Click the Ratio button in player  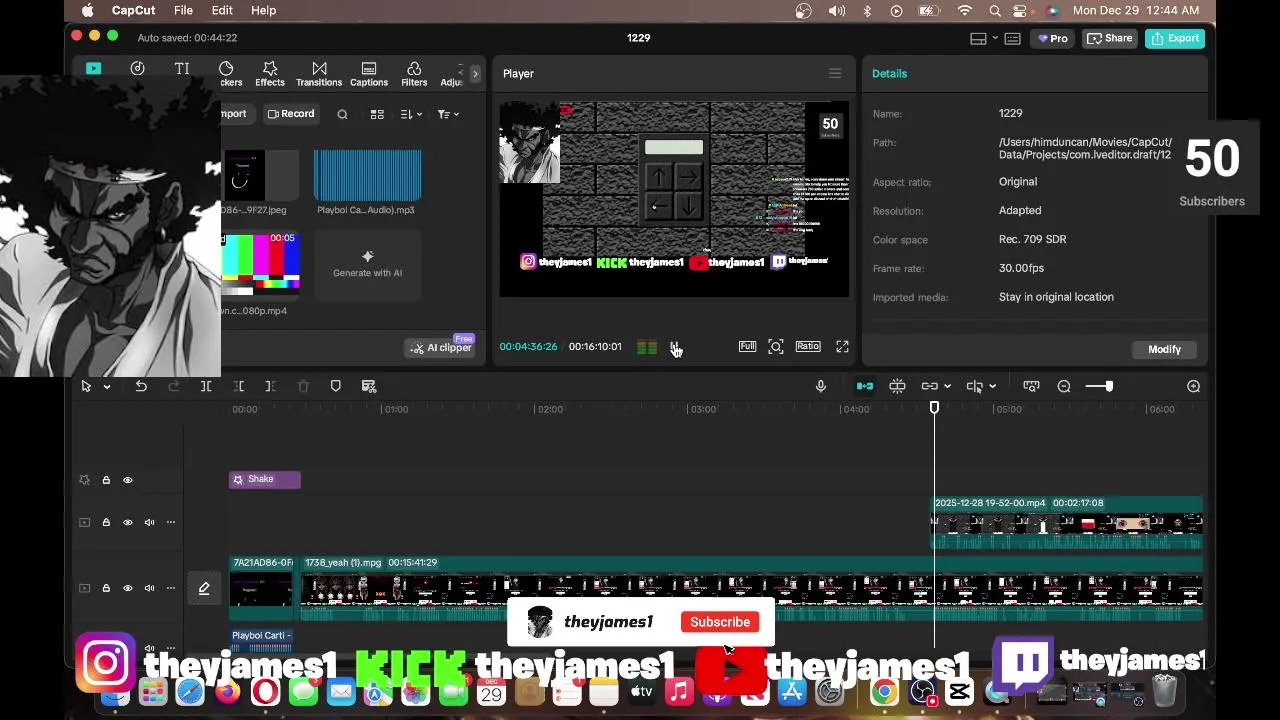808,346
